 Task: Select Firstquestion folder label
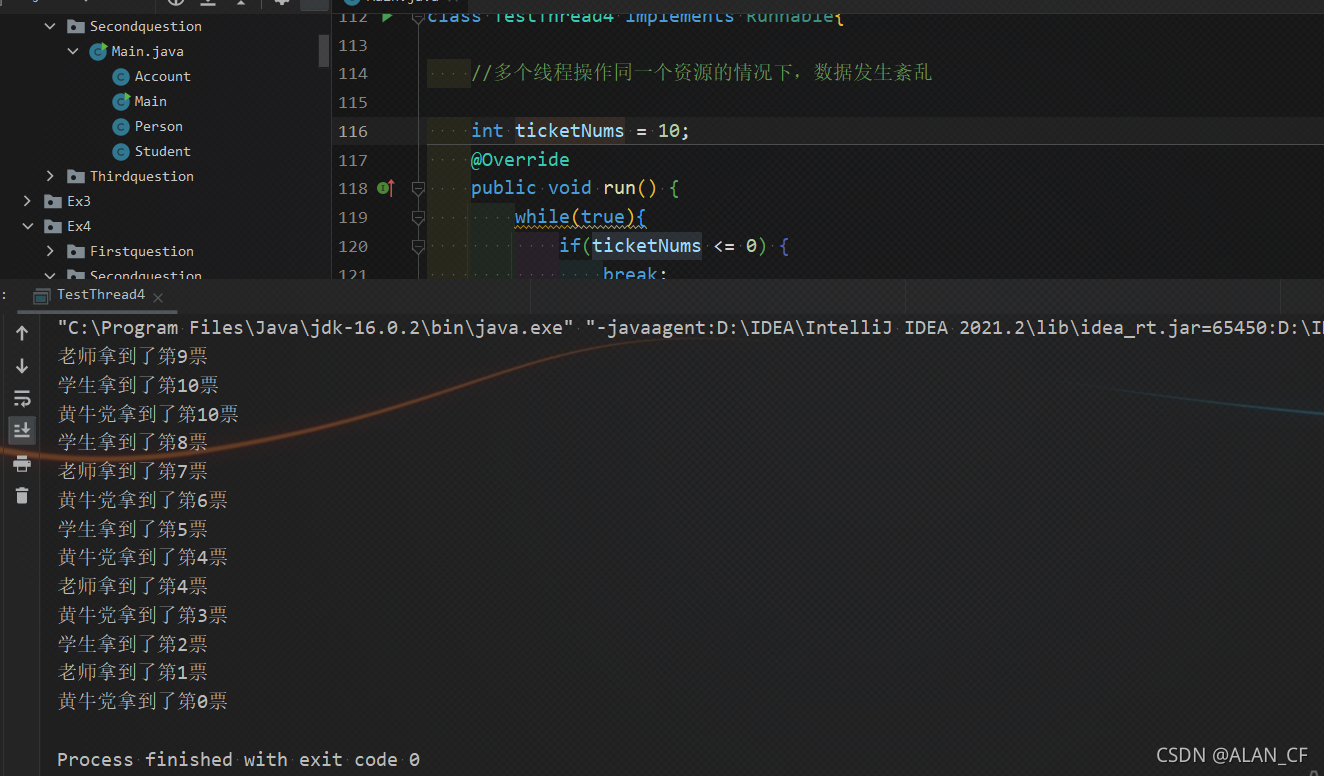tap(142, 251)
